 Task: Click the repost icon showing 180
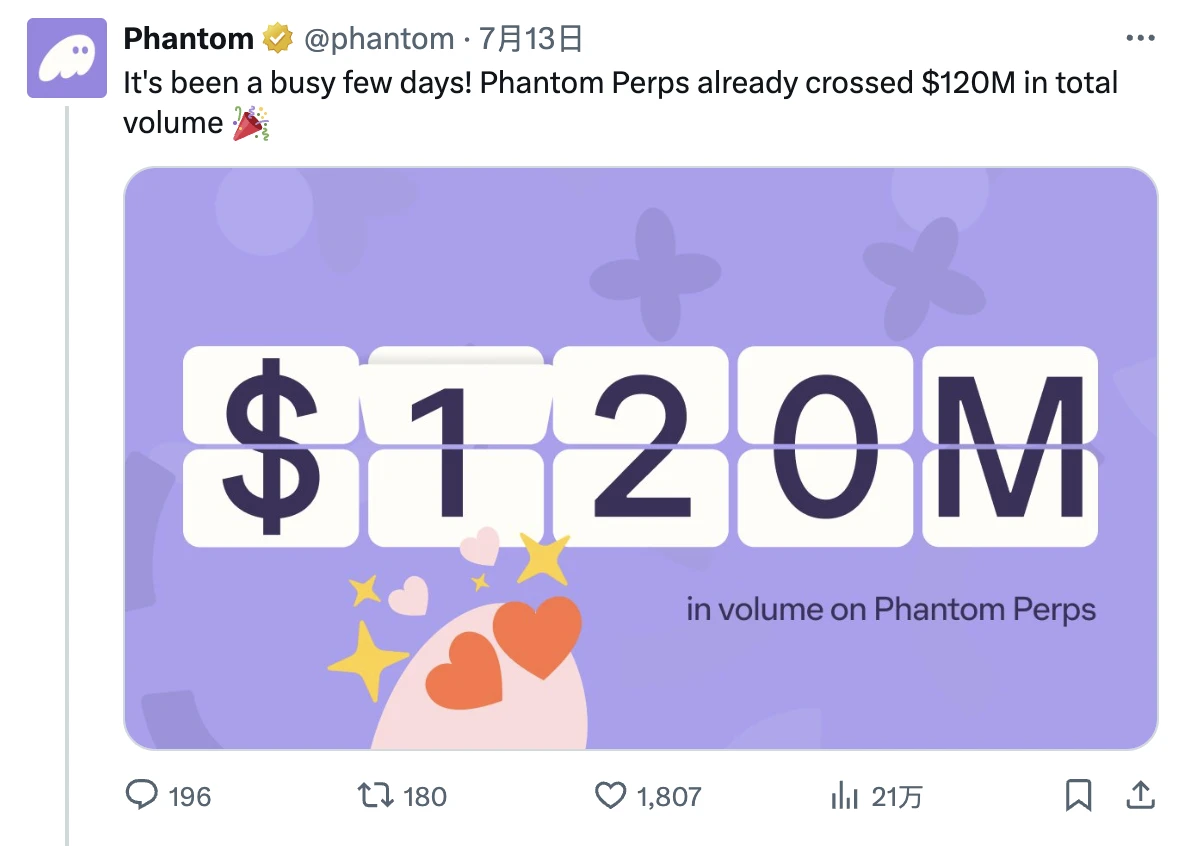[x=376, y=796]
